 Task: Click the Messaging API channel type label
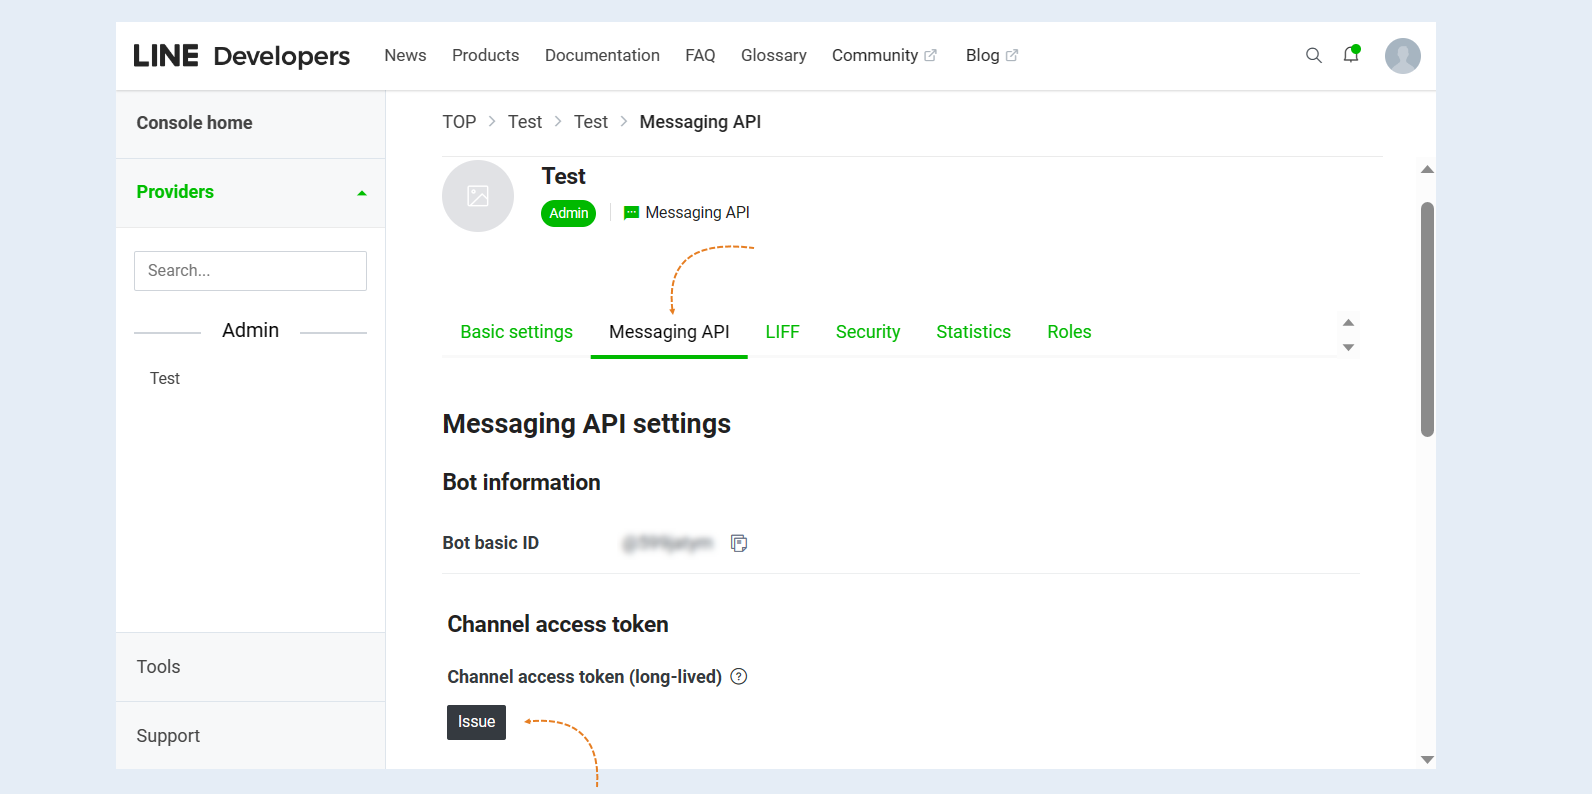click(x=686, y=213)
